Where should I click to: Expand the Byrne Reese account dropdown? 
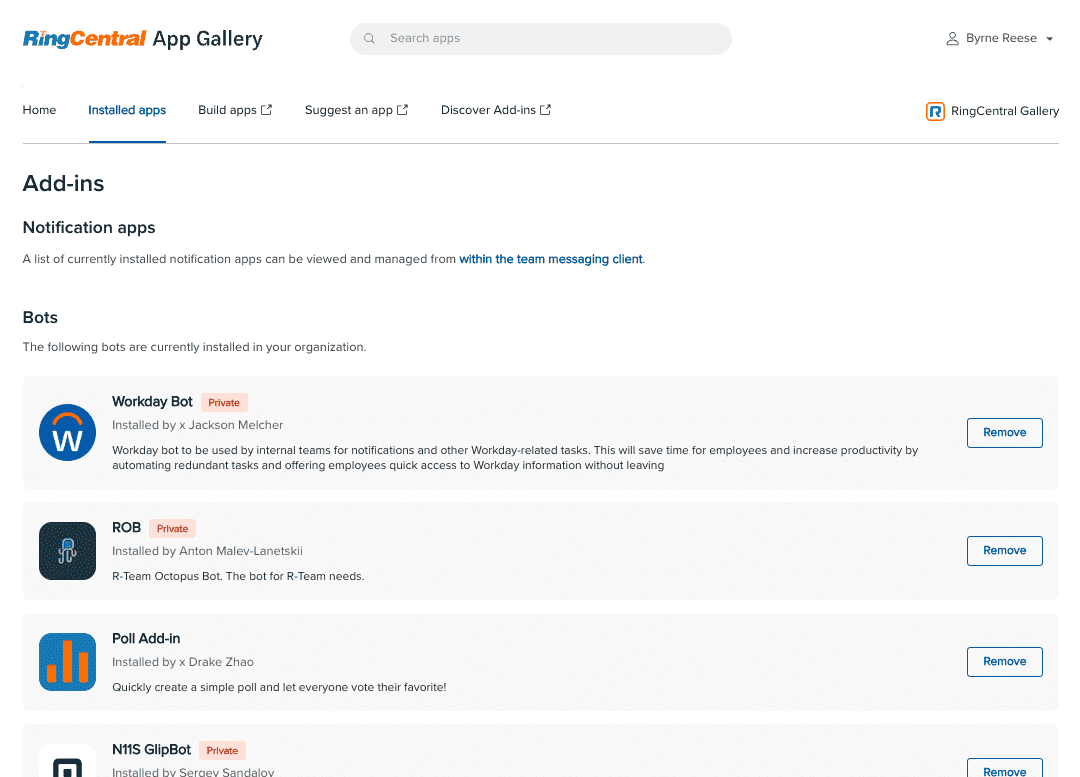pyautogui.click(x=1049, y=39)
